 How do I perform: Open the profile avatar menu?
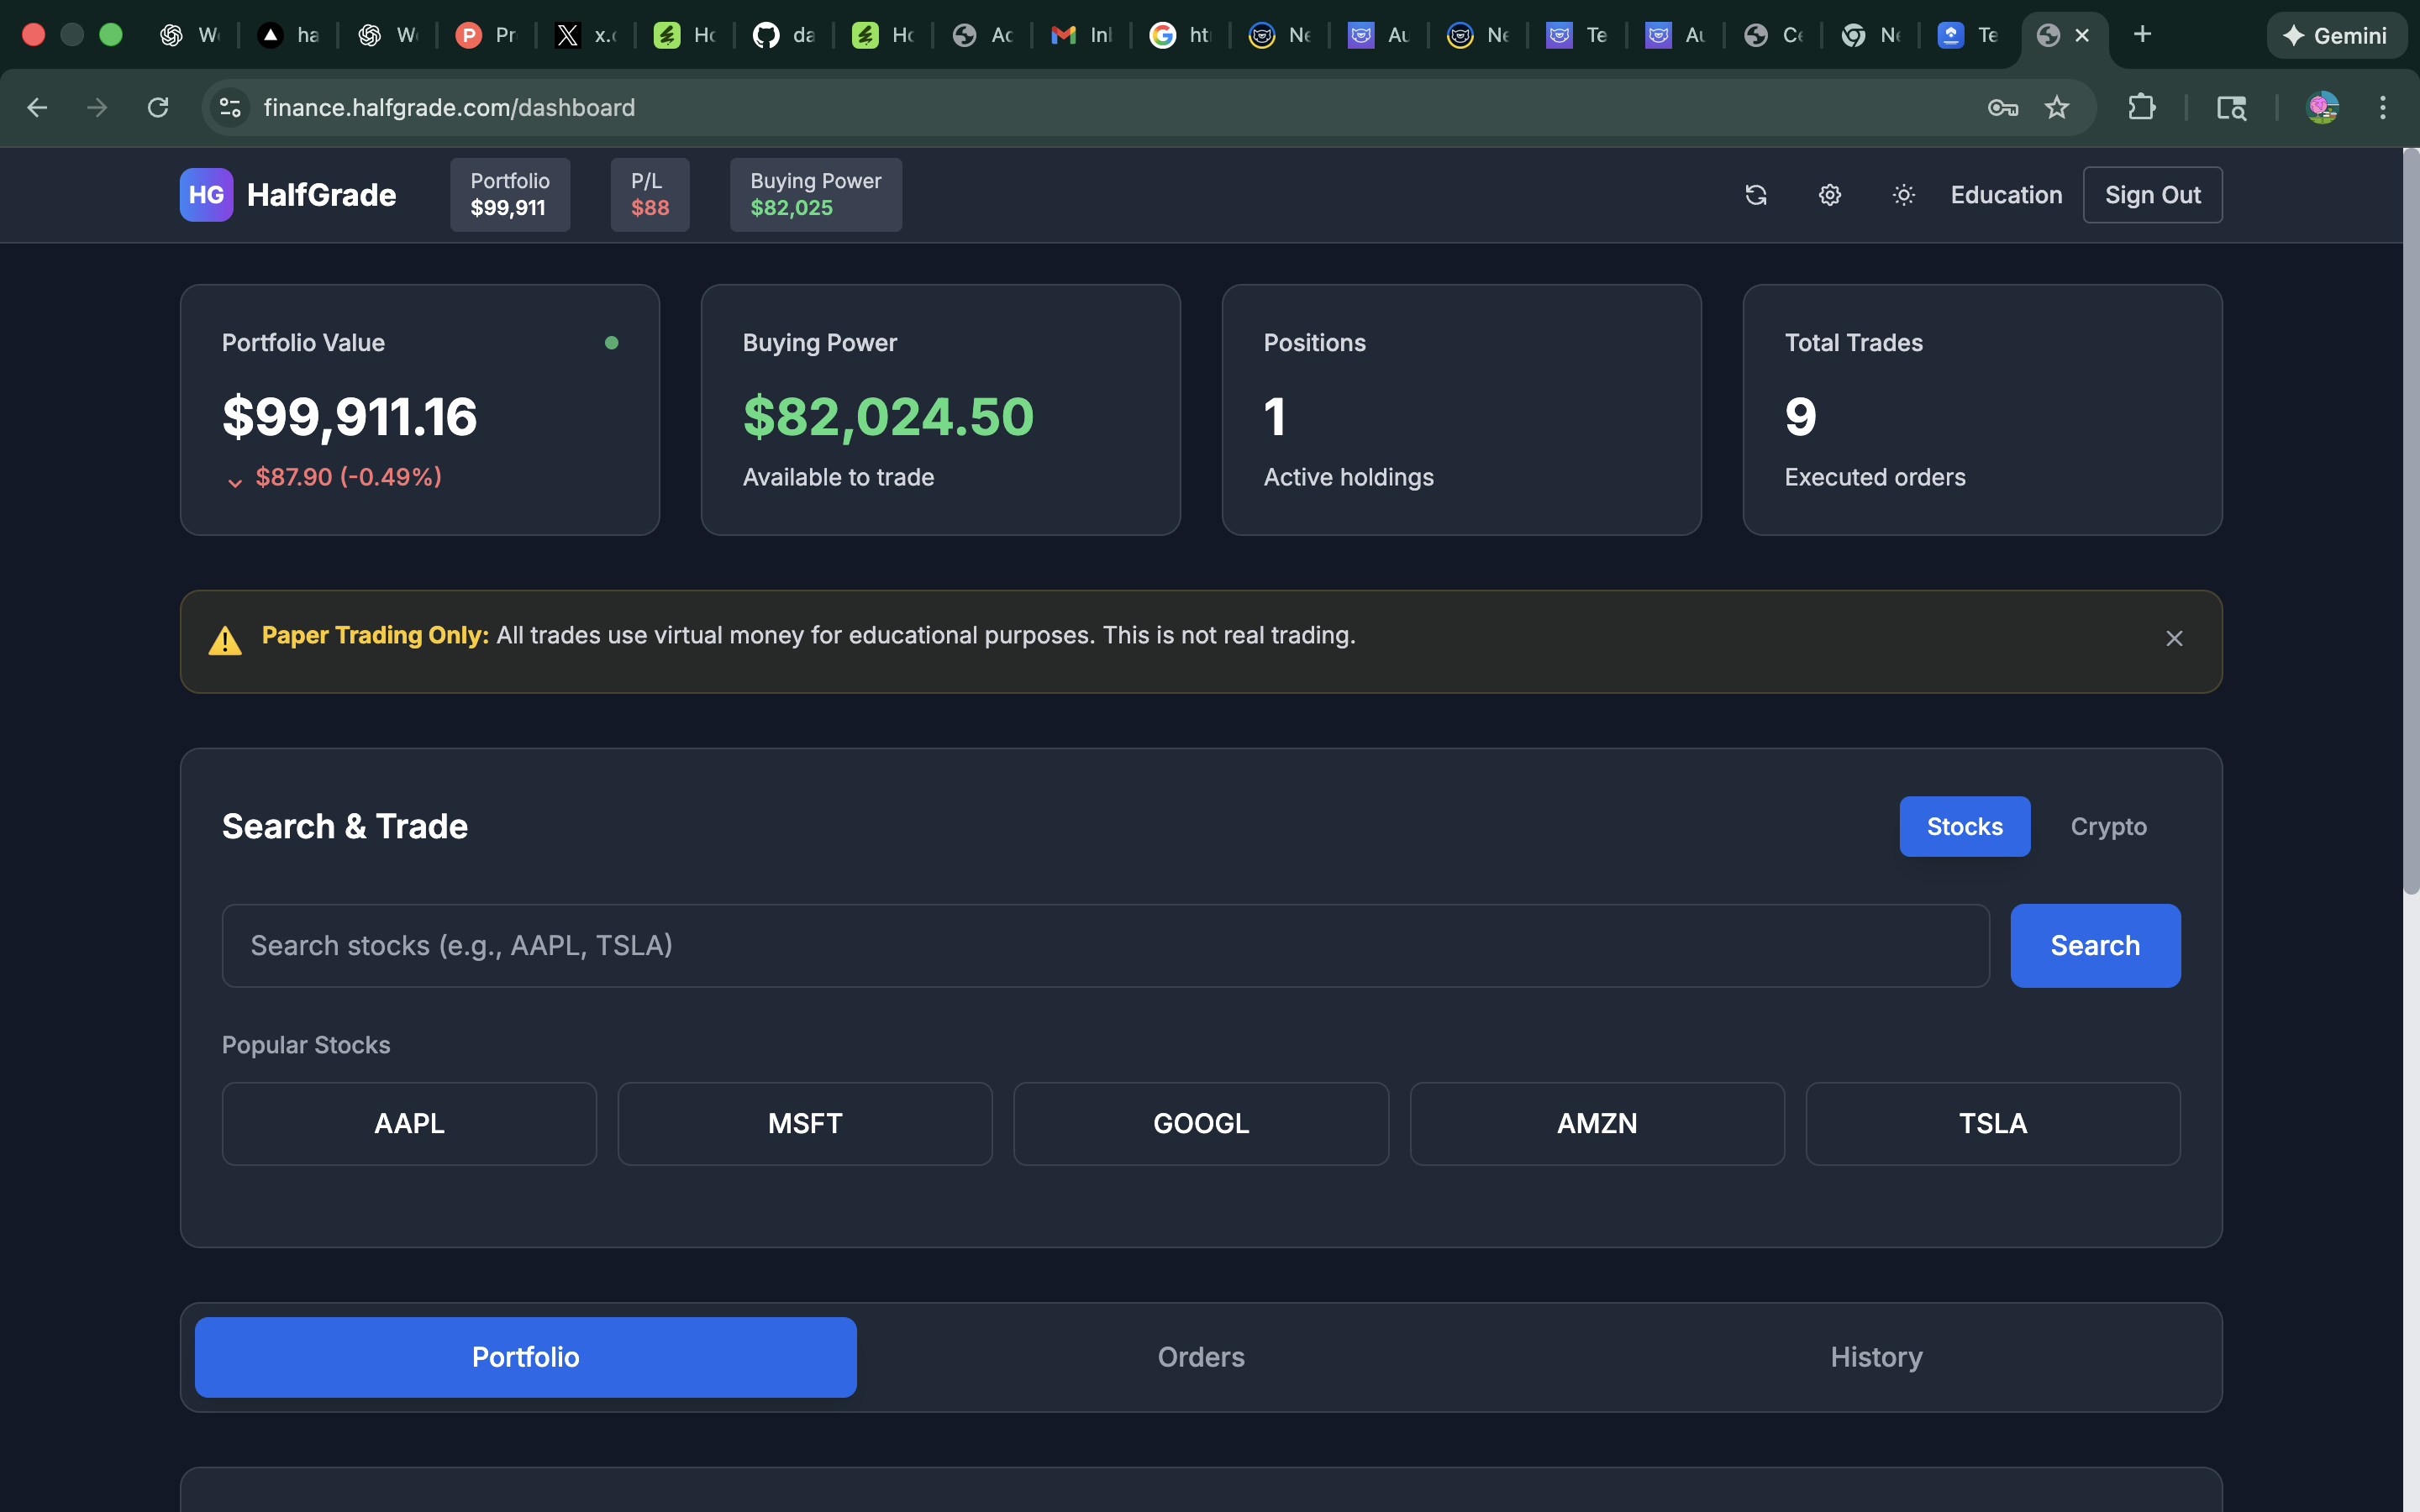tap(2324, 107)
